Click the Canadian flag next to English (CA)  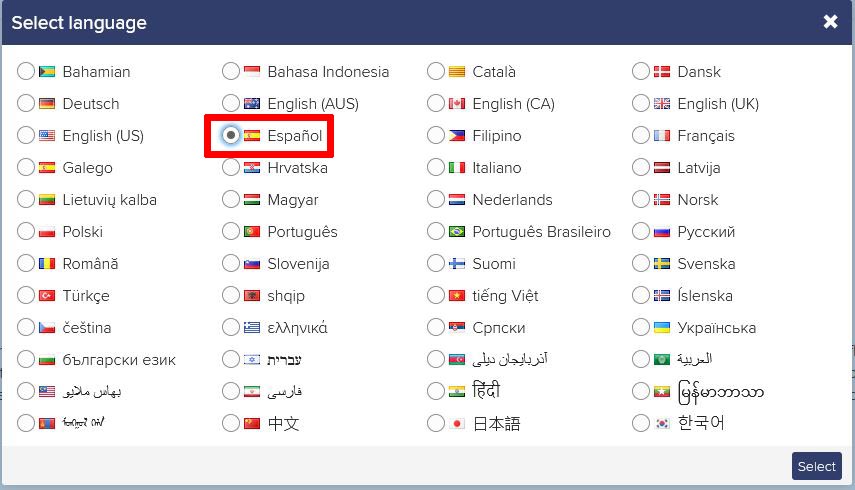click(458, 104)
